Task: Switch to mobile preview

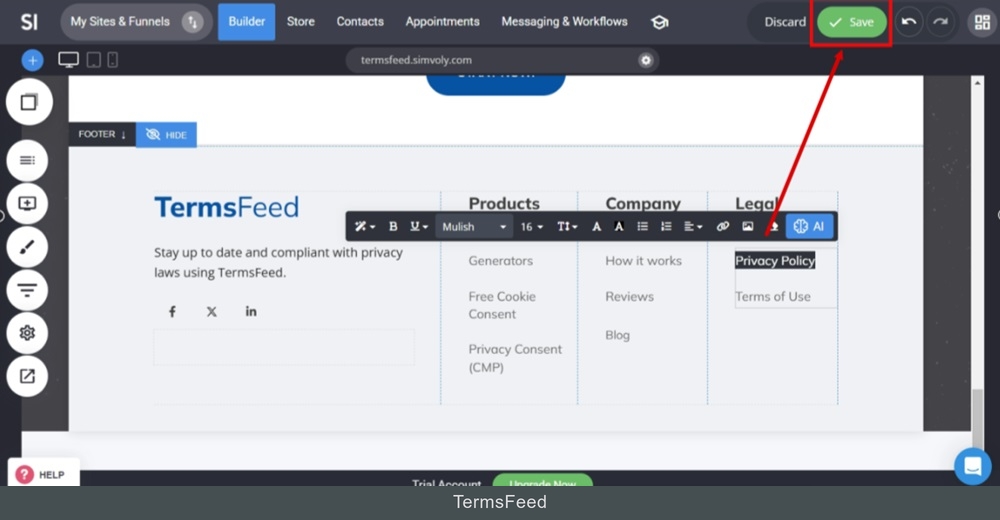Action: click(112, 60)
